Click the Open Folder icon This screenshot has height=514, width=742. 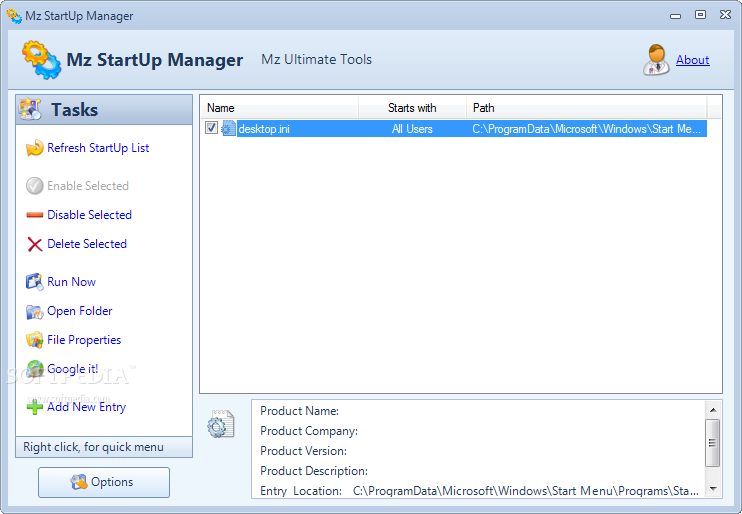tap(35, 311)
